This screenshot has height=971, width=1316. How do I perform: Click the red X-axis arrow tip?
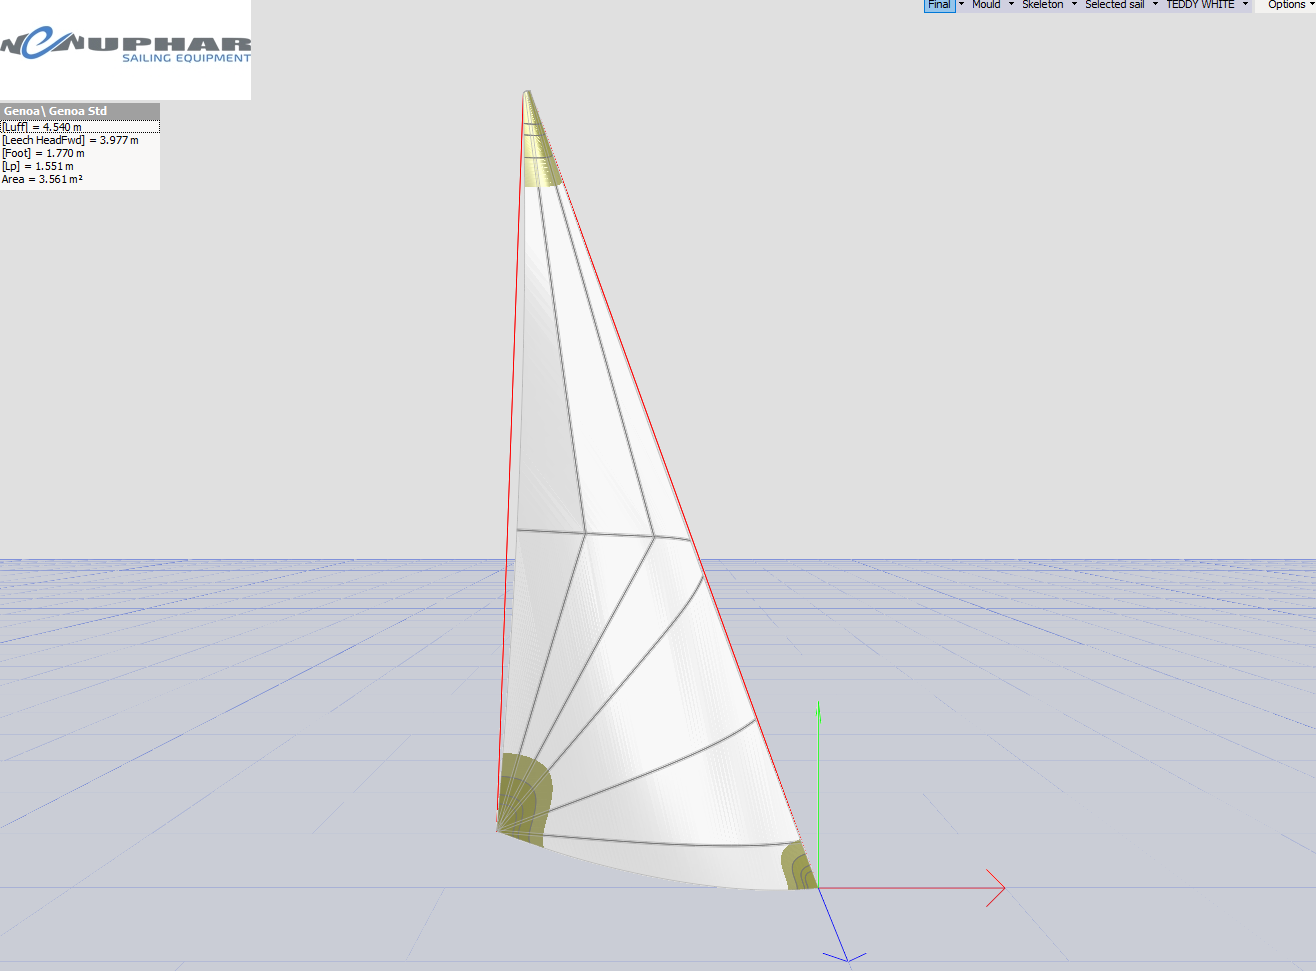[x=1002, y=887]
